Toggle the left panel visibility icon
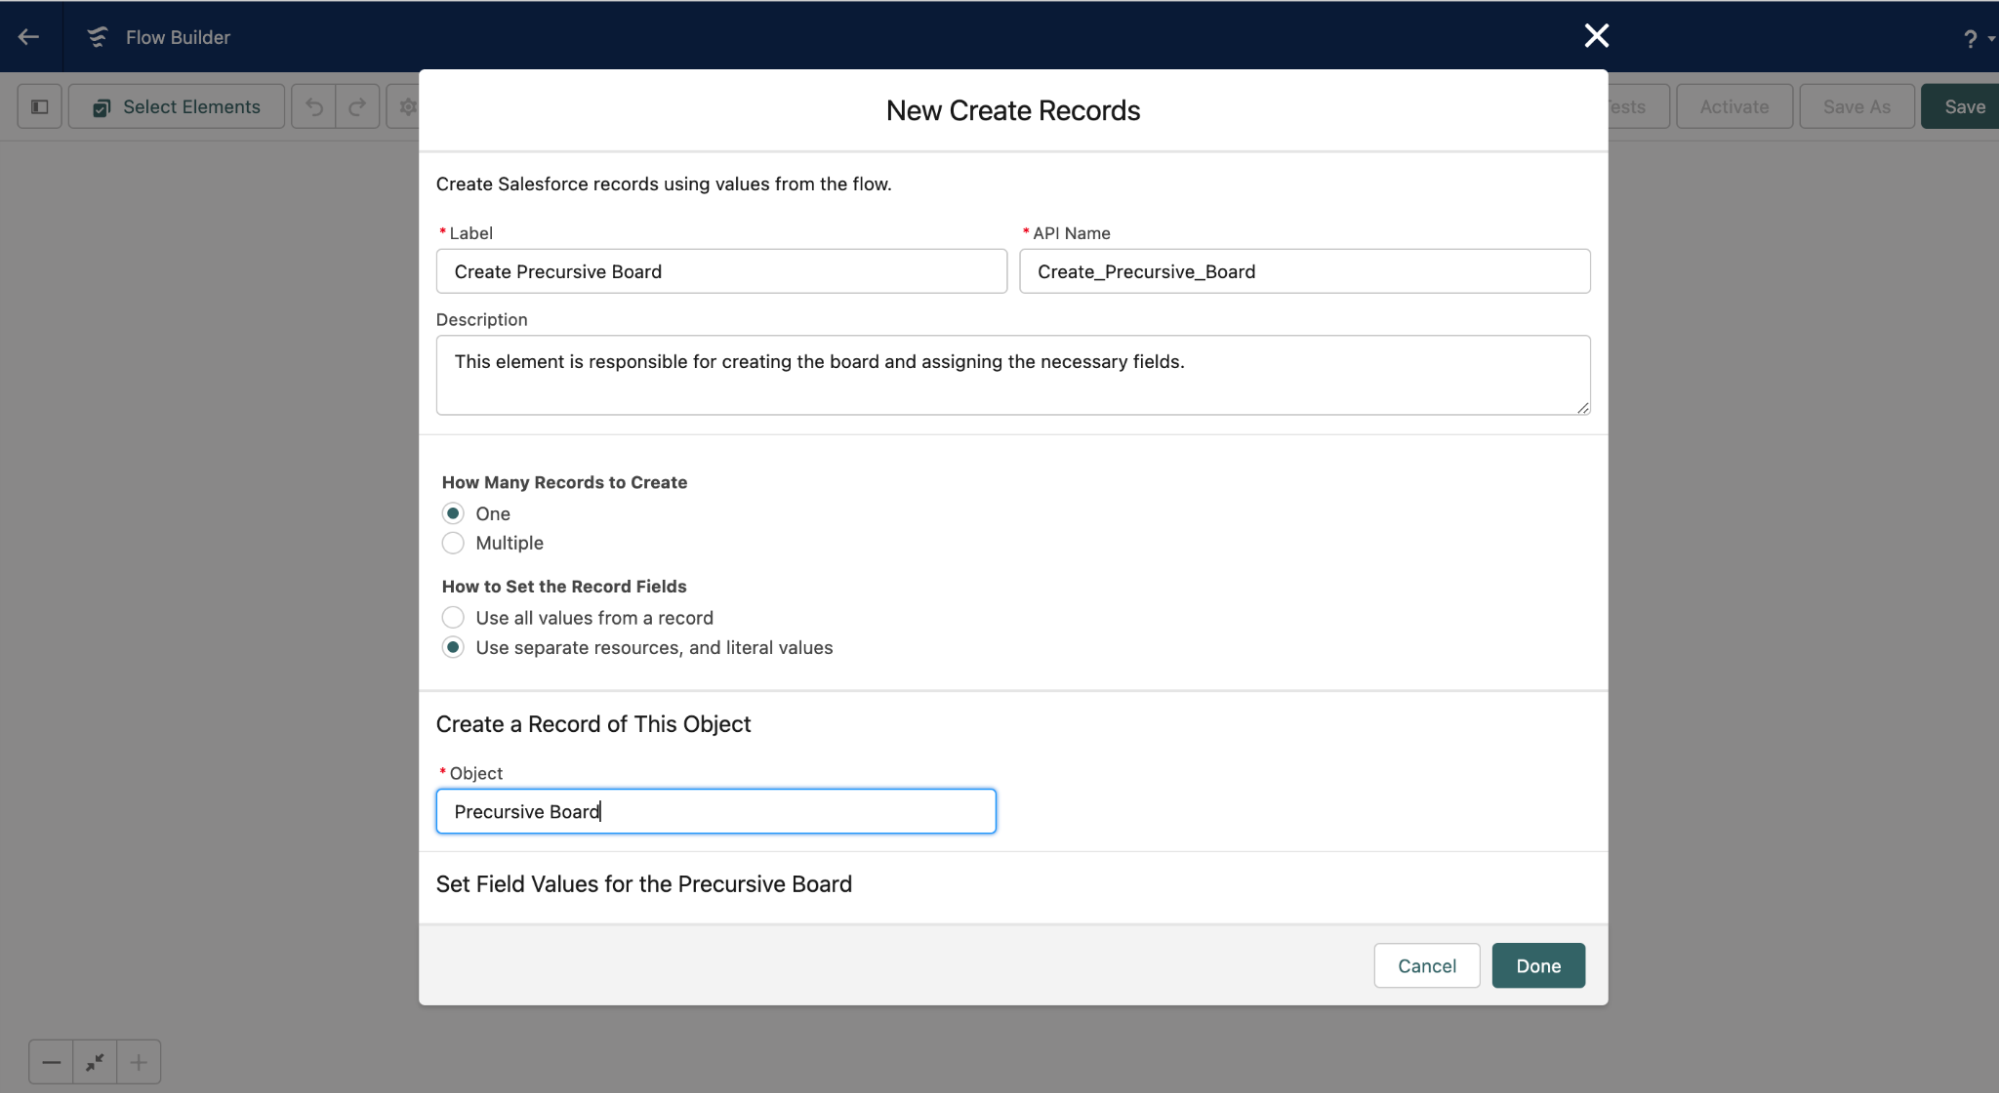 click(x=38, y=105)
